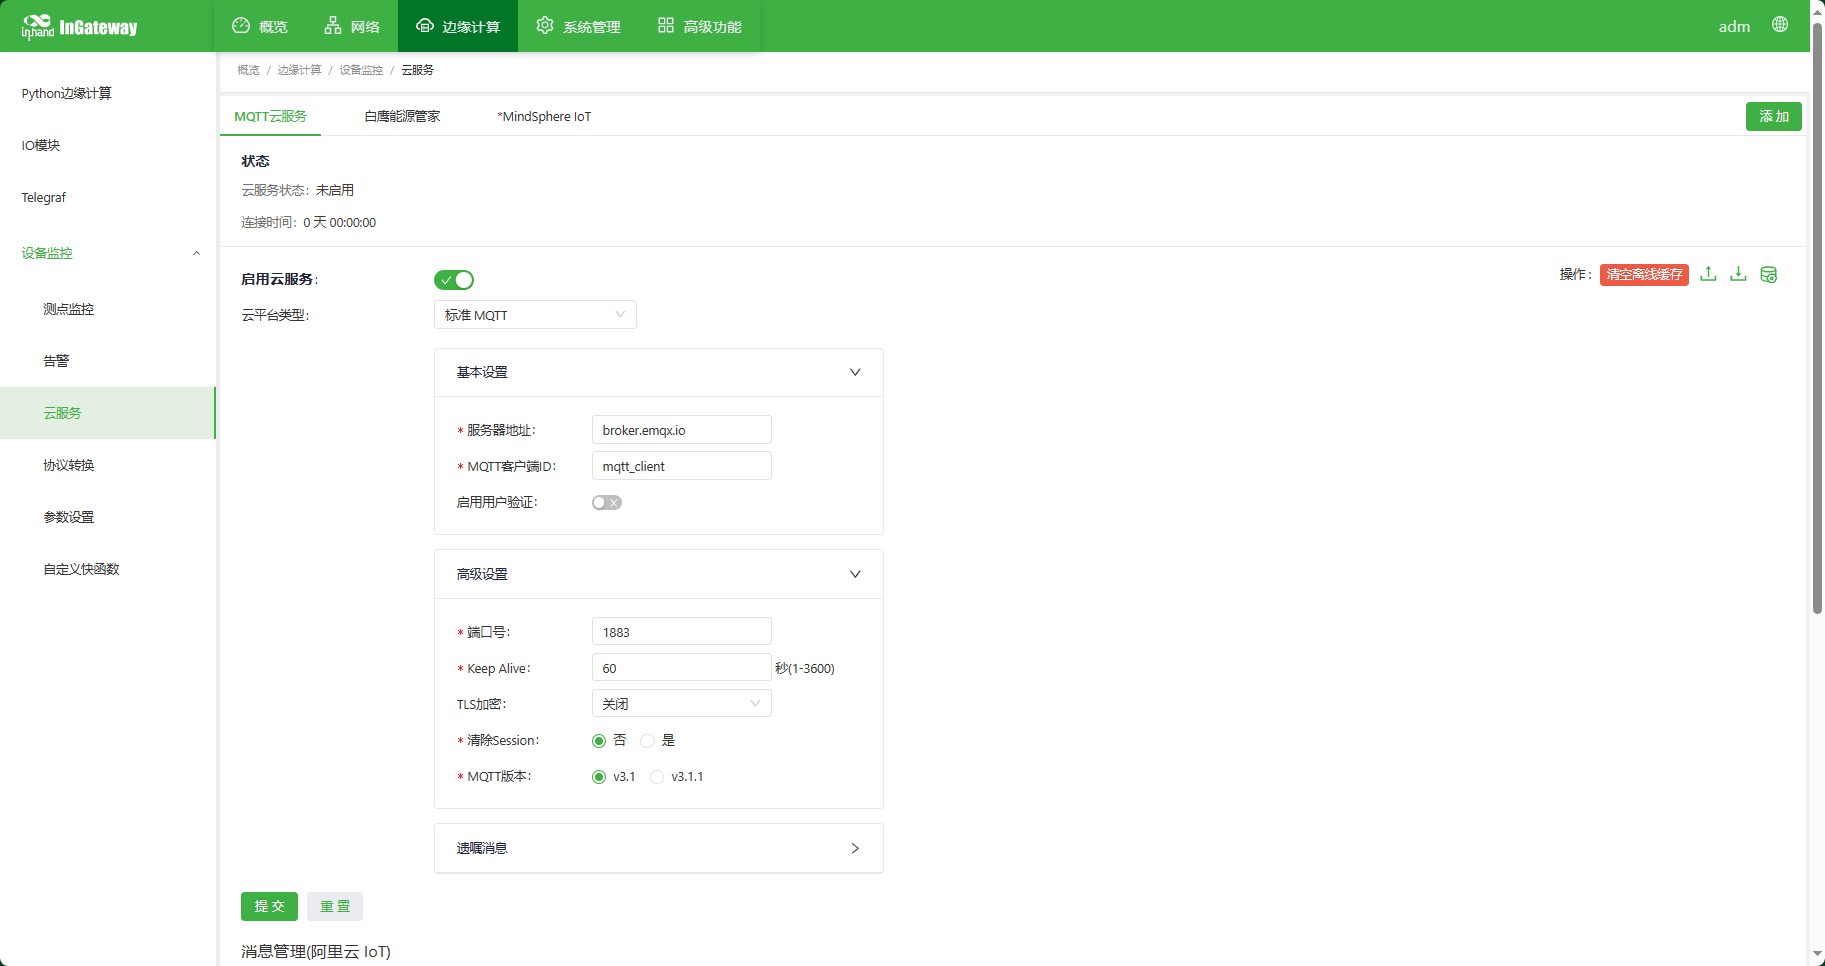The height and width of the screenshot is (966, 1825).
Task: Click the download/export configuration icon
Action: 1738,274
